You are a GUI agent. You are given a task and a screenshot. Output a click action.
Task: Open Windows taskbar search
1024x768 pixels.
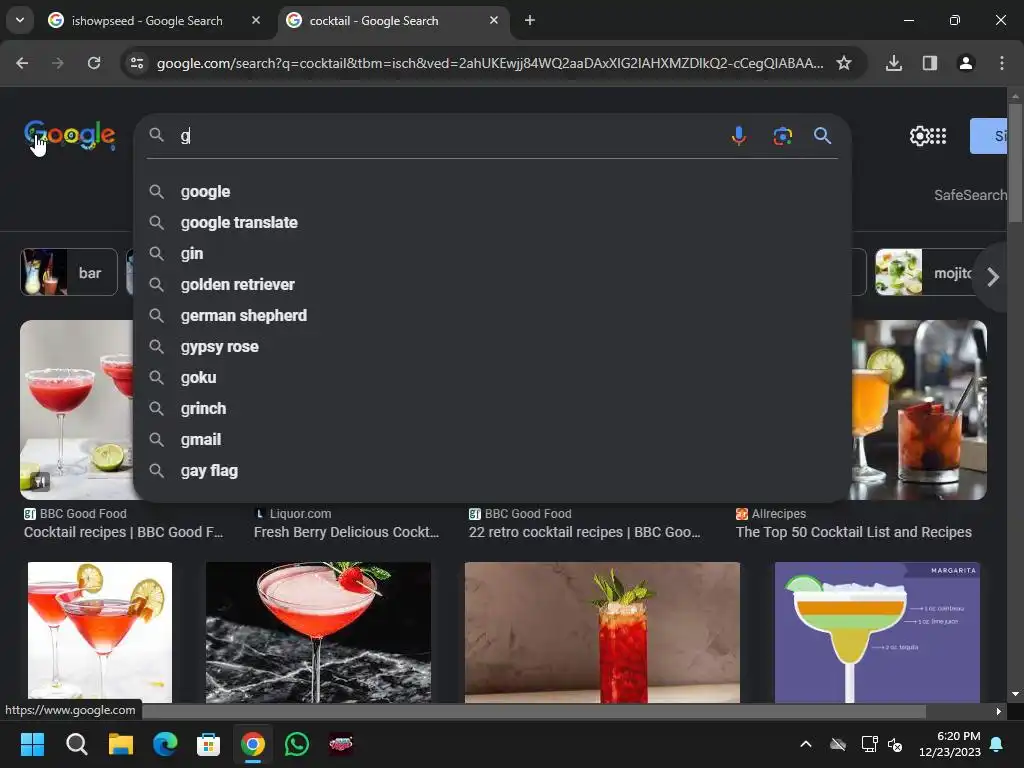[x=76, y=744]
